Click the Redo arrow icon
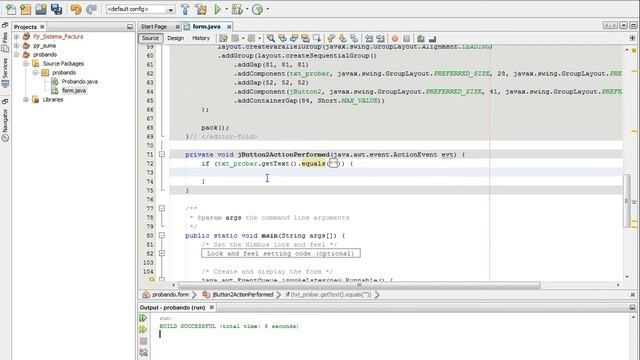The width and height of the screenshot is (640, 360). coord(91,9)
